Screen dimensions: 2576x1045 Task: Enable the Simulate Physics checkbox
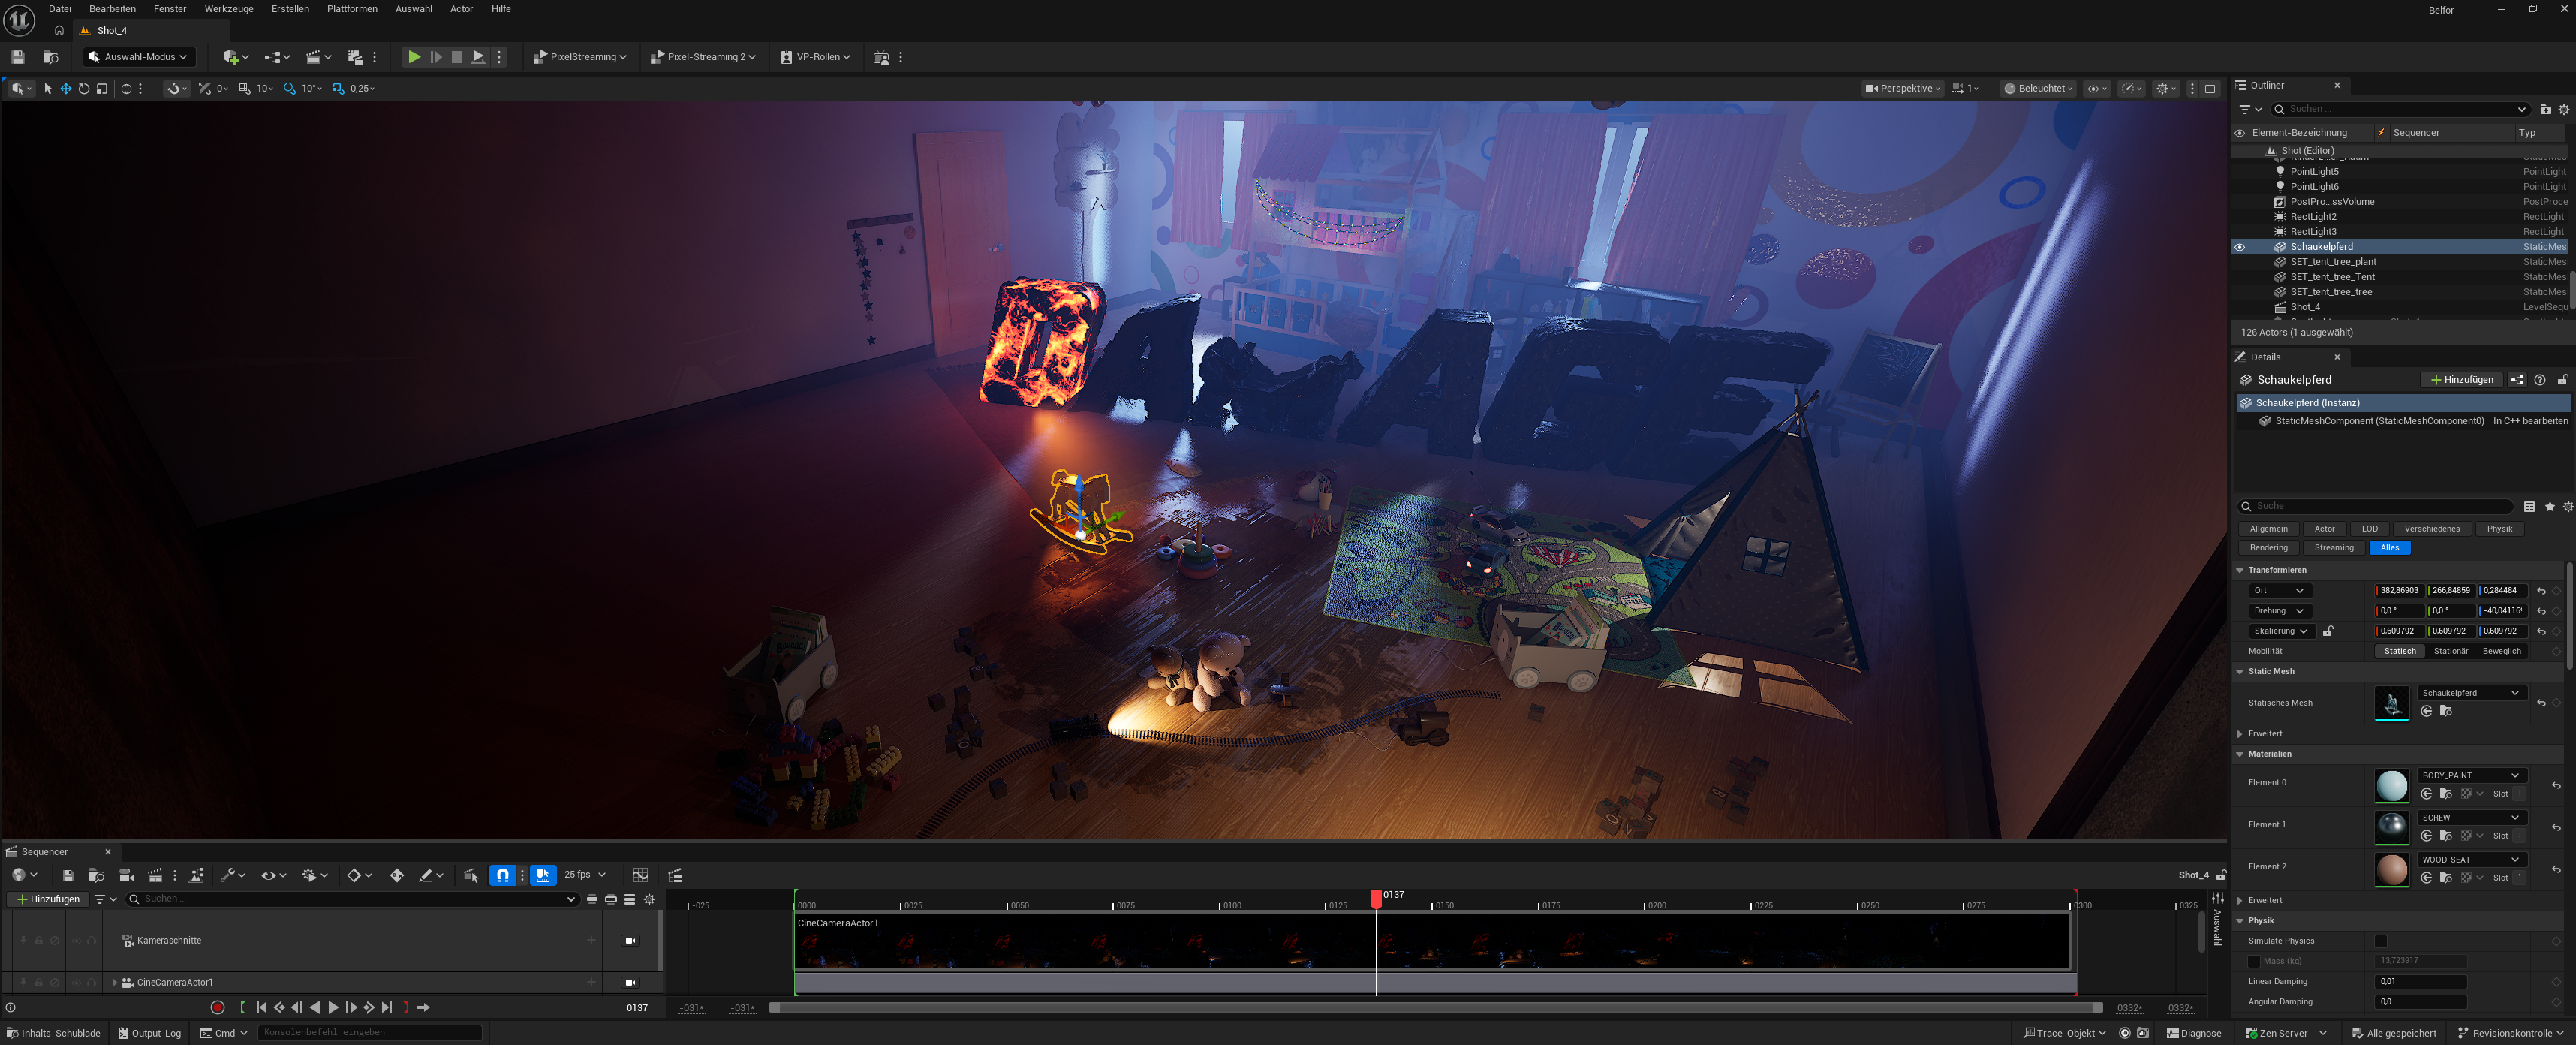[x=2380, y=941]
